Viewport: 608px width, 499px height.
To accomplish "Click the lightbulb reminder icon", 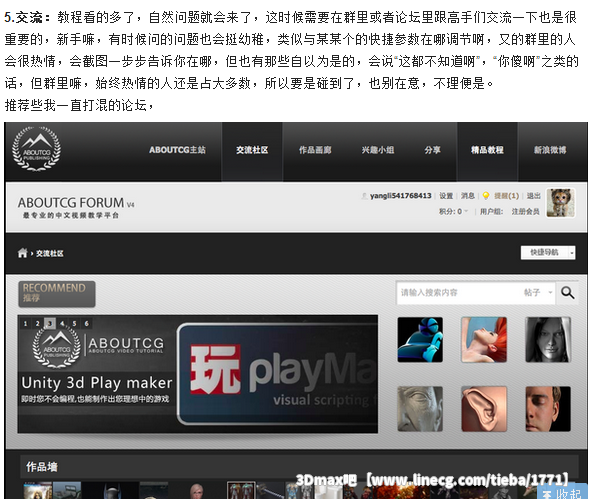I will pos(486,196).
